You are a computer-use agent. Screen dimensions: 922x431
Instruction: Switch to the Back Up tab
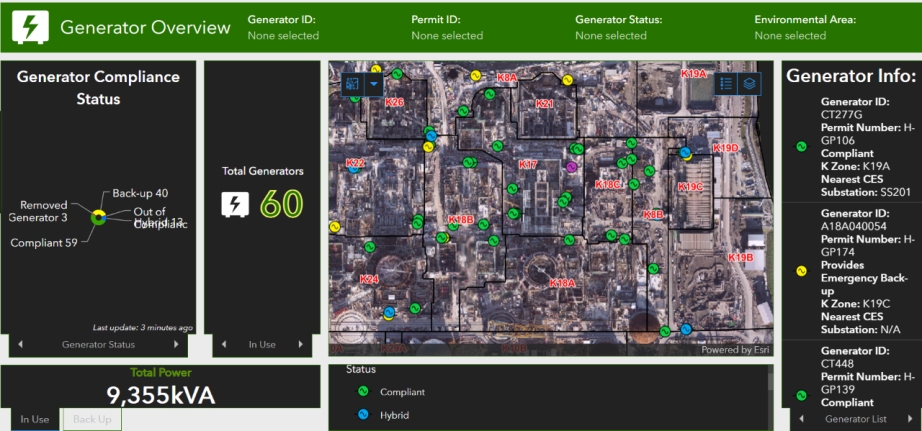[92, 419]
